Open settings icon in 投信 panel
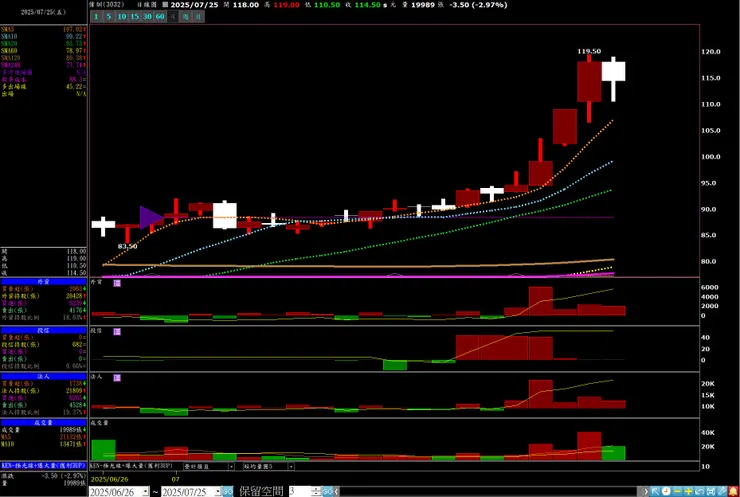The width and height of the screenshot is (740, 497). pyautogui.click(x=117, y=332)
